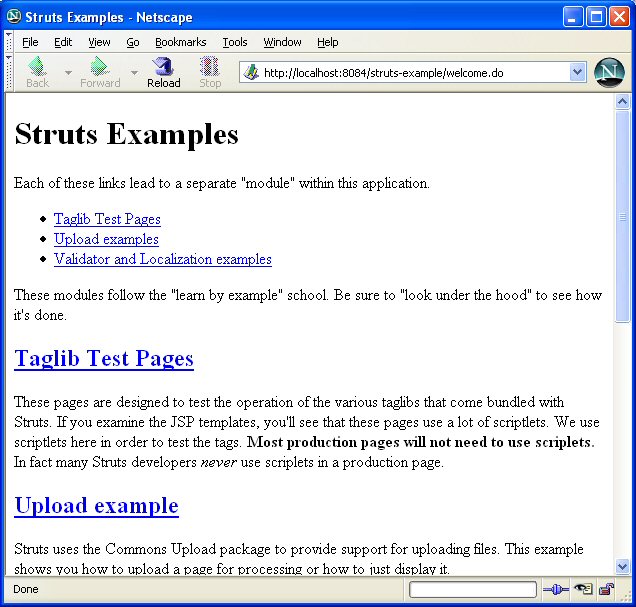
Task: Open the Window menu
Action: click(282, 42)
